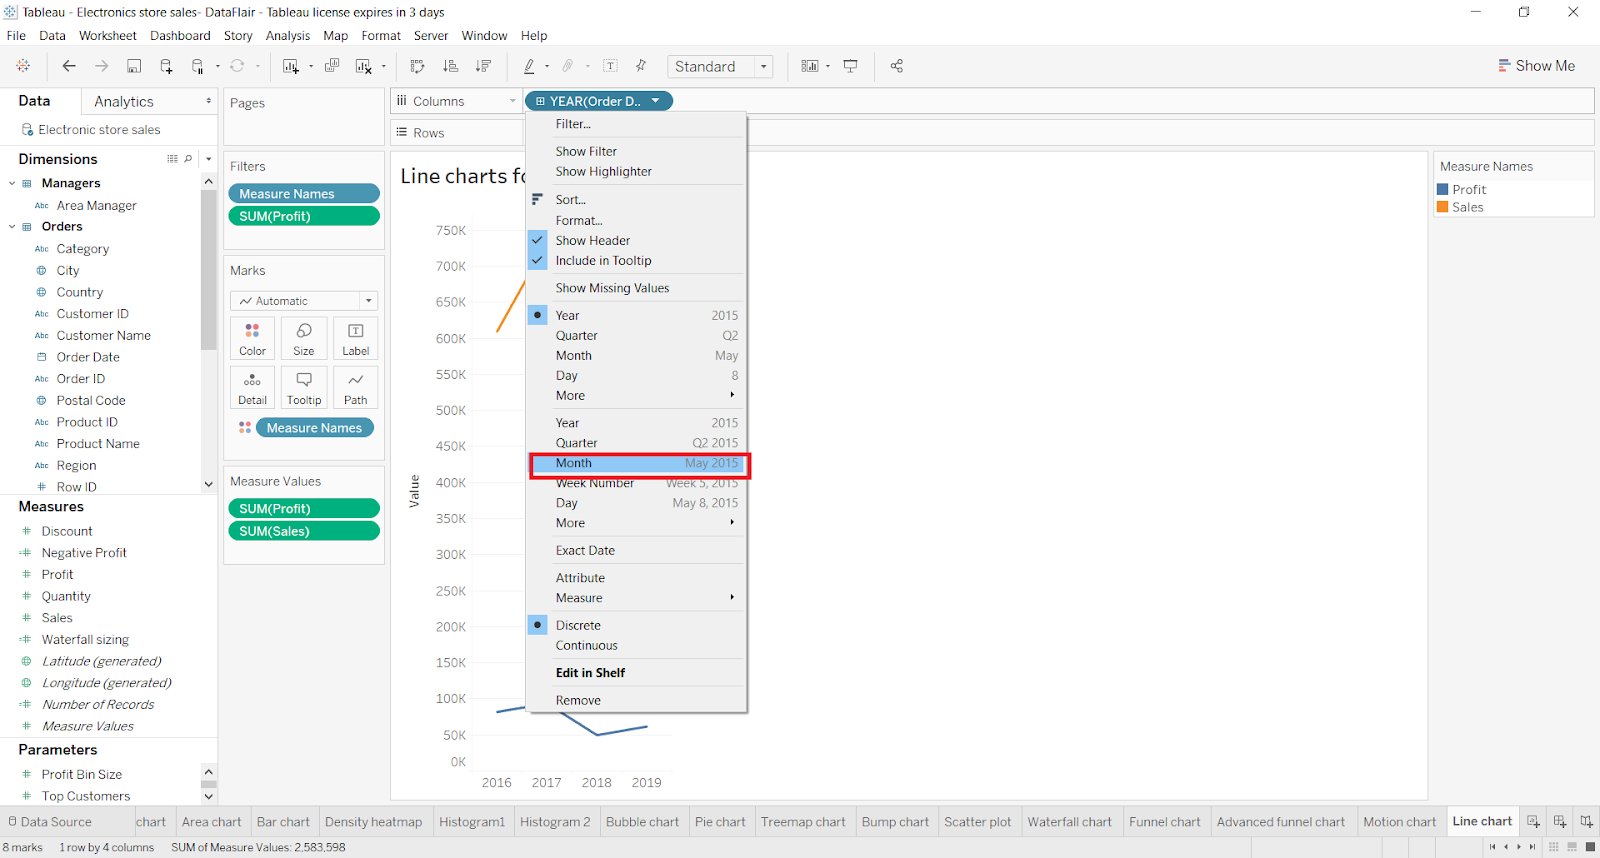Click Show Missing Values

pyautogui.click(x=636, y=288)
